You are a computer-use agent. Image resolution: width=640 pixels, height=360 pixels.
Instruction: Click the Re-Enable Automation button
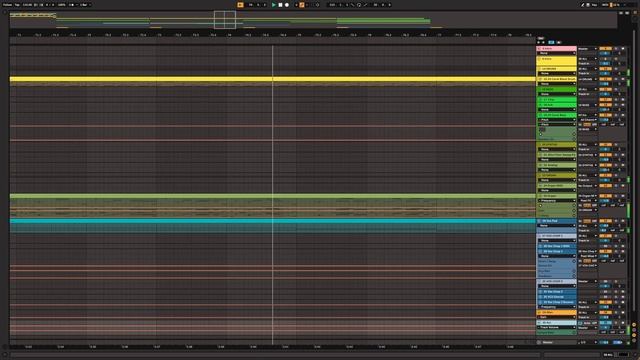coord(307,5)
